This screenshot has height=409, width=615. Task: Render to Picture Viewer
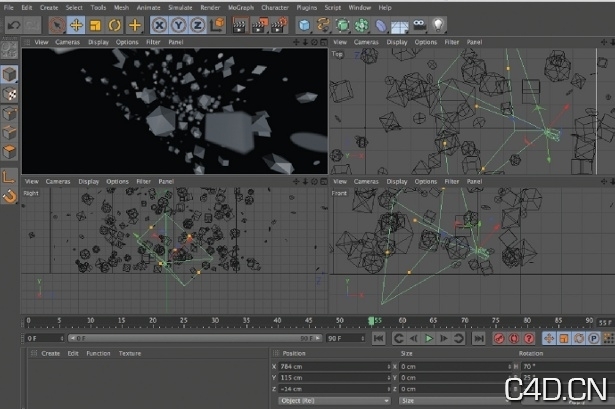[x=260, y=25]
